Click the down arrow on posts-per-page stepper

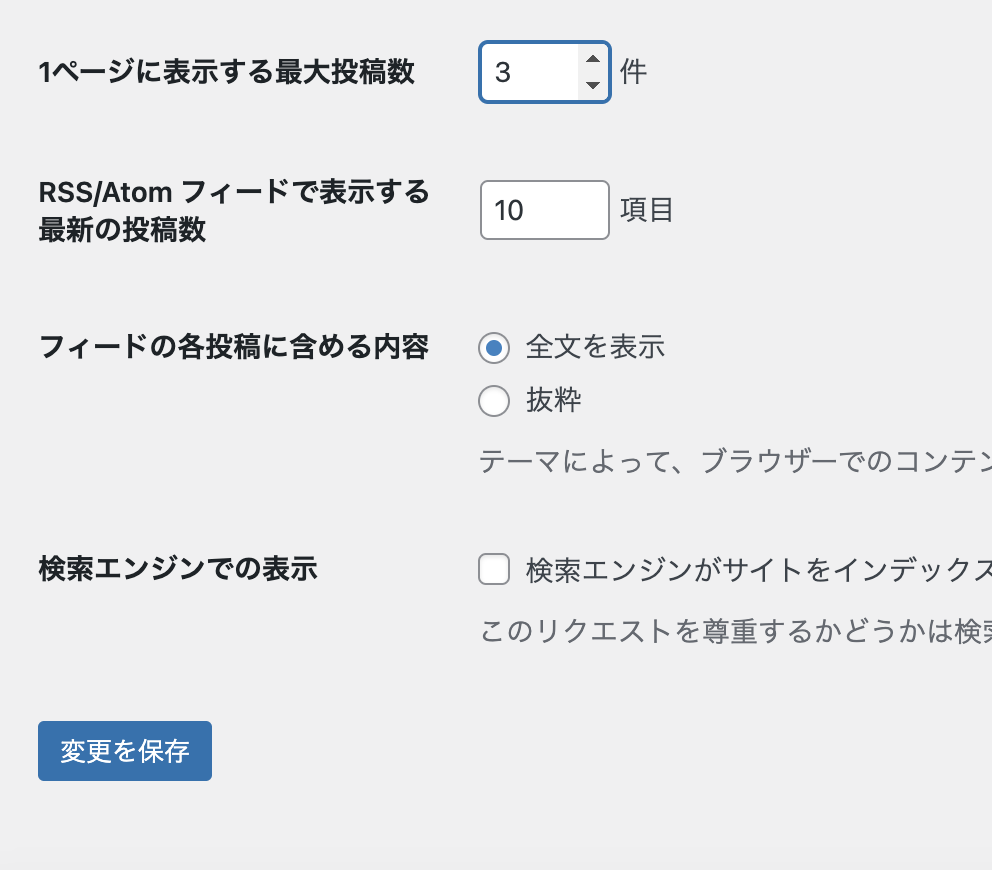(x=593, y=85)
